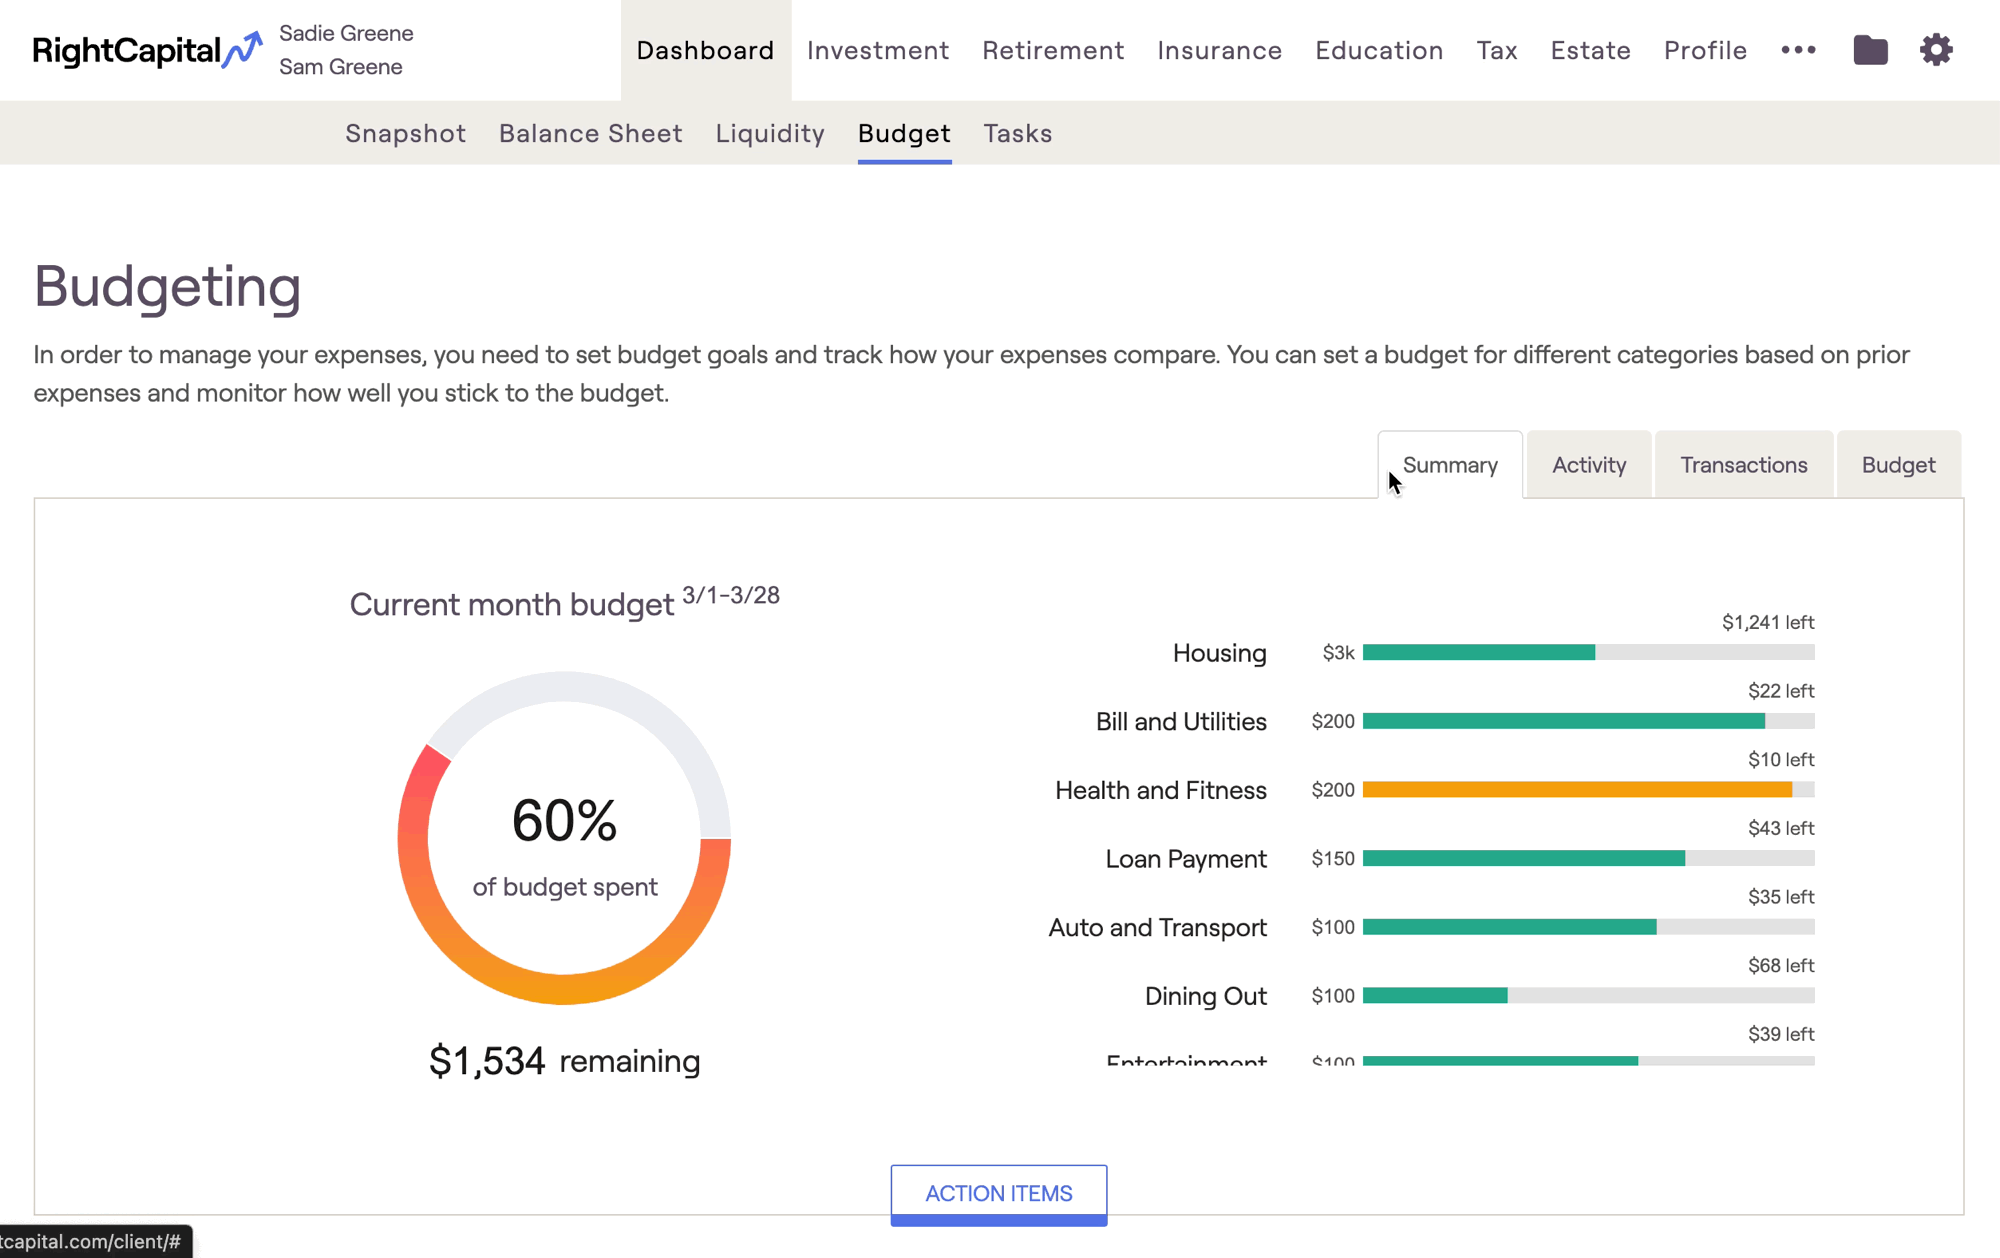Click the Dining Out category label
Image resolution: width=2000 pixels, height=1258 pixels.
pos(1205,996)
